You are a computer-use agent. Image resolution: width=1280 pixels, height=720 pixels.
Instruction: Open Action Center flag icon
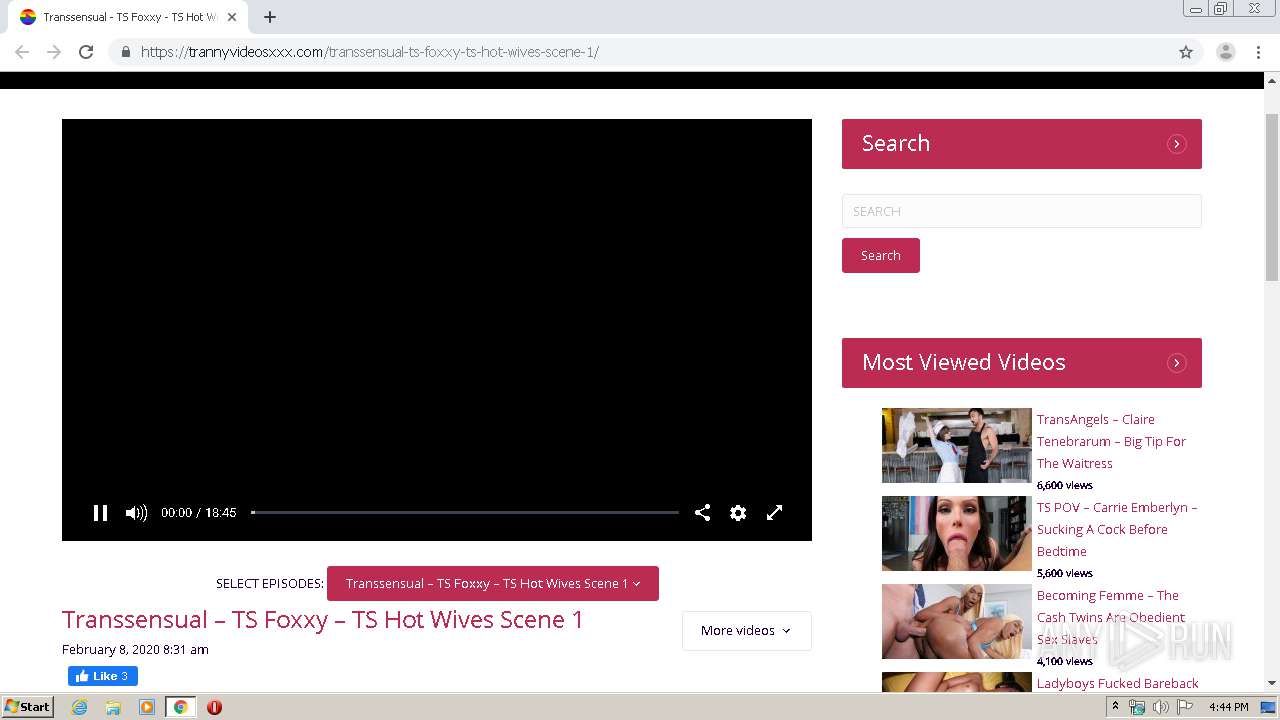pyautogui.click(x=1185, y=707)
